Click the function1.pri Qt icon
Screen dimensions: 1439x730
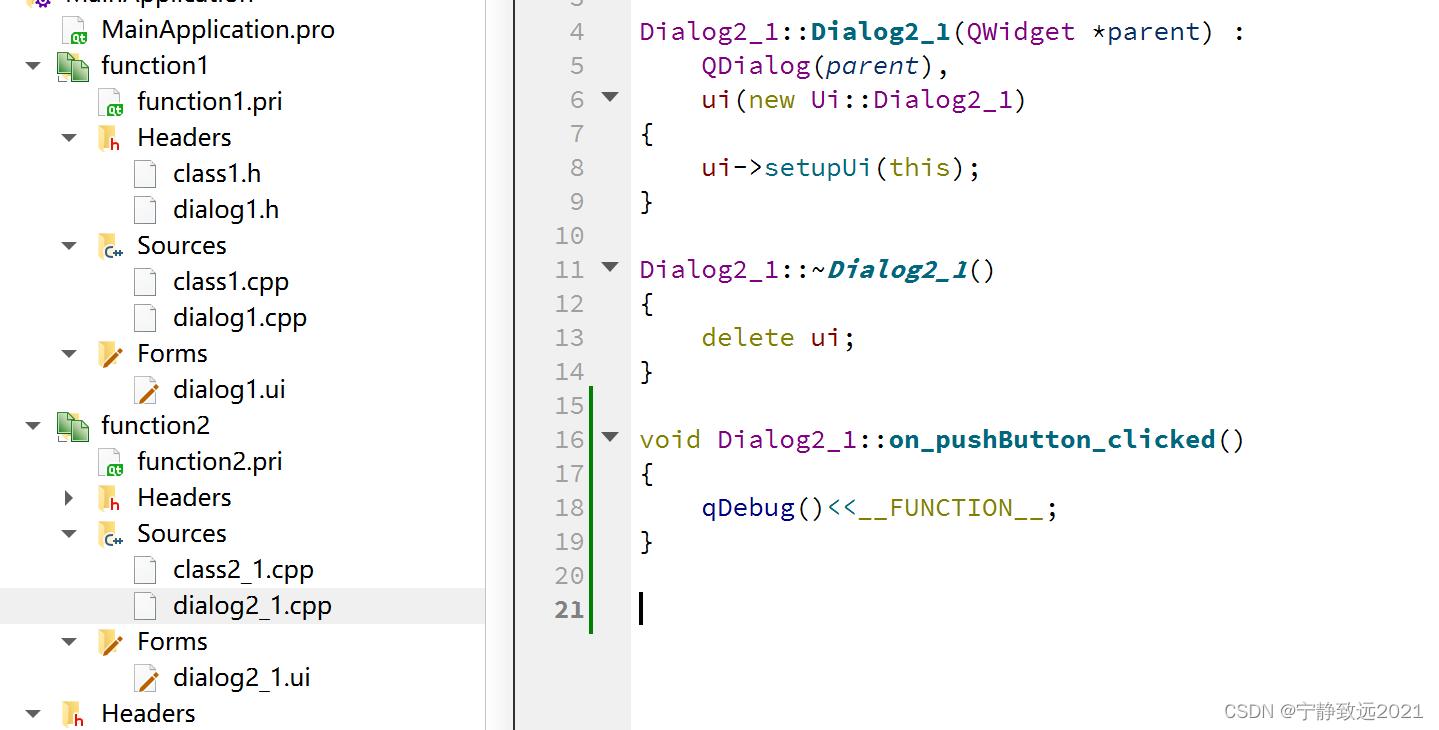click(x=112, y=102)
